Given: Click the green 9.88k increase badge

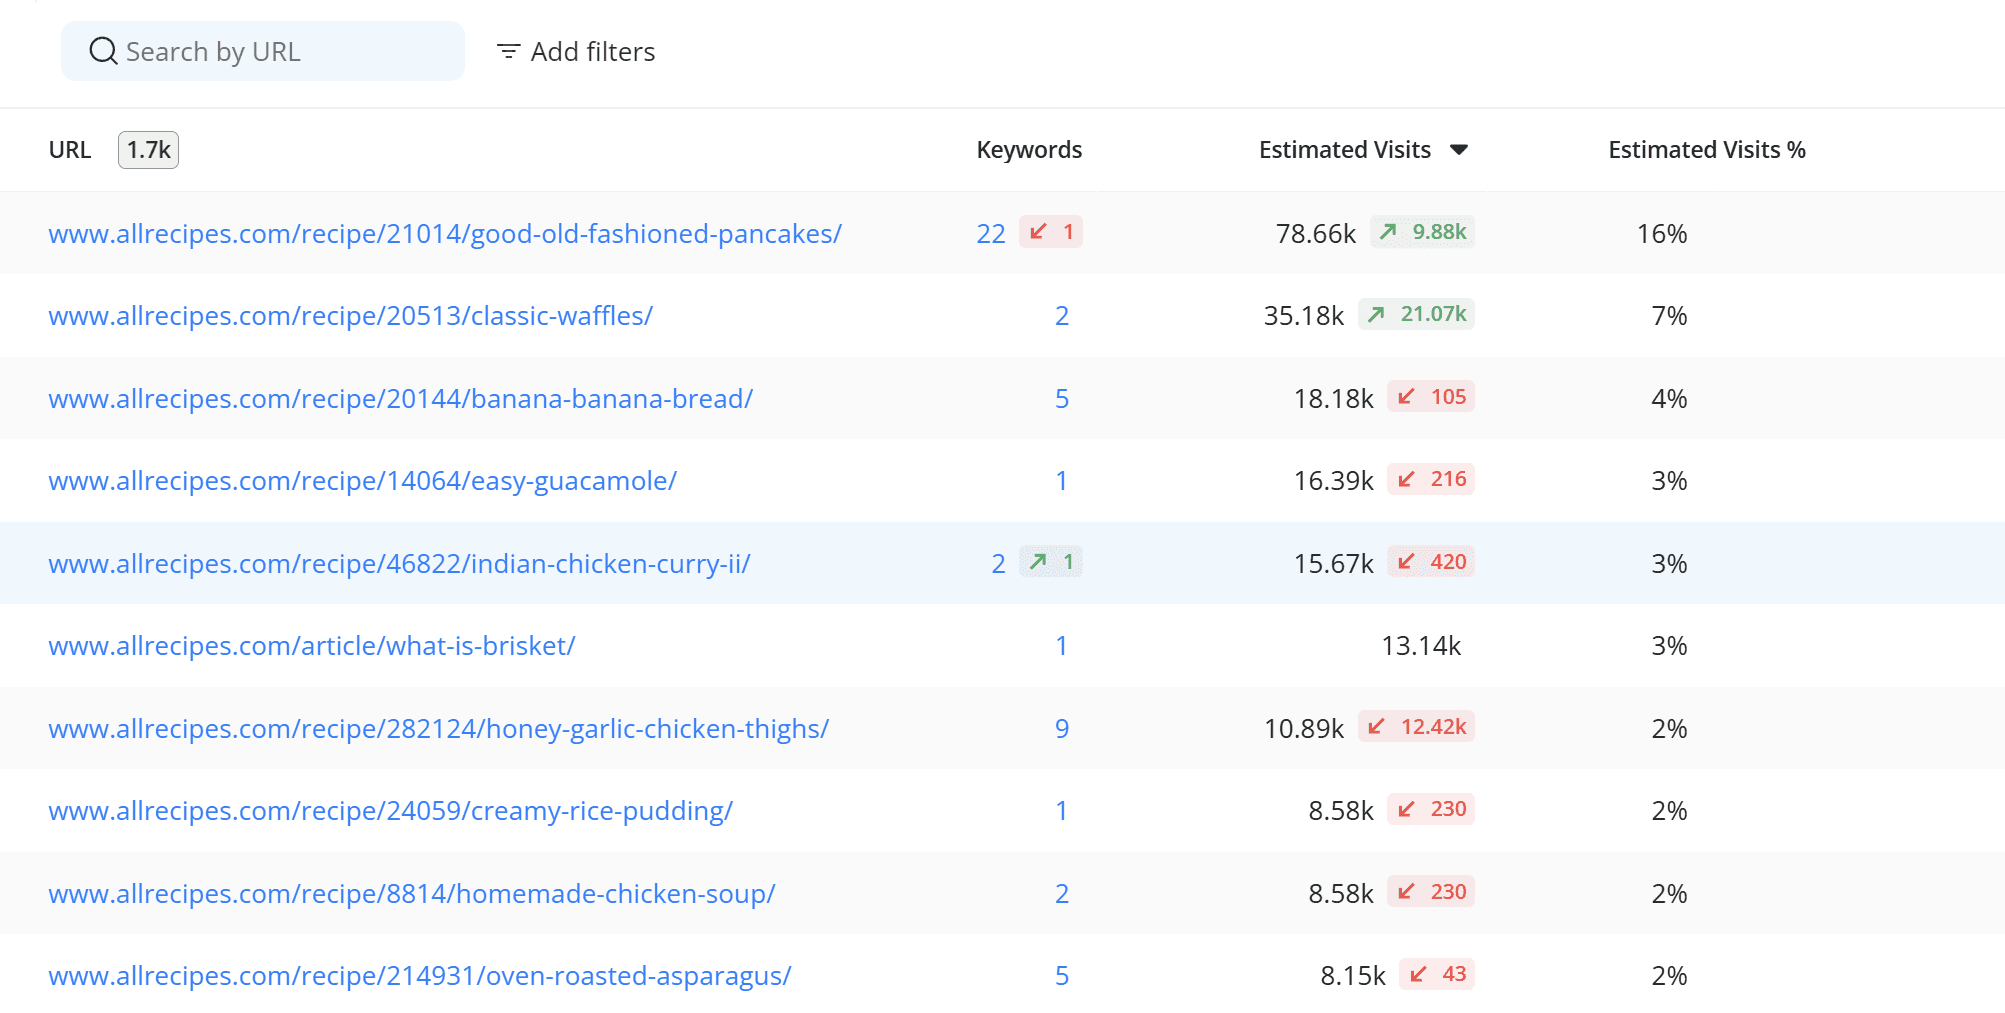Looking at the screenshot, I should (x=1422, y=232).
